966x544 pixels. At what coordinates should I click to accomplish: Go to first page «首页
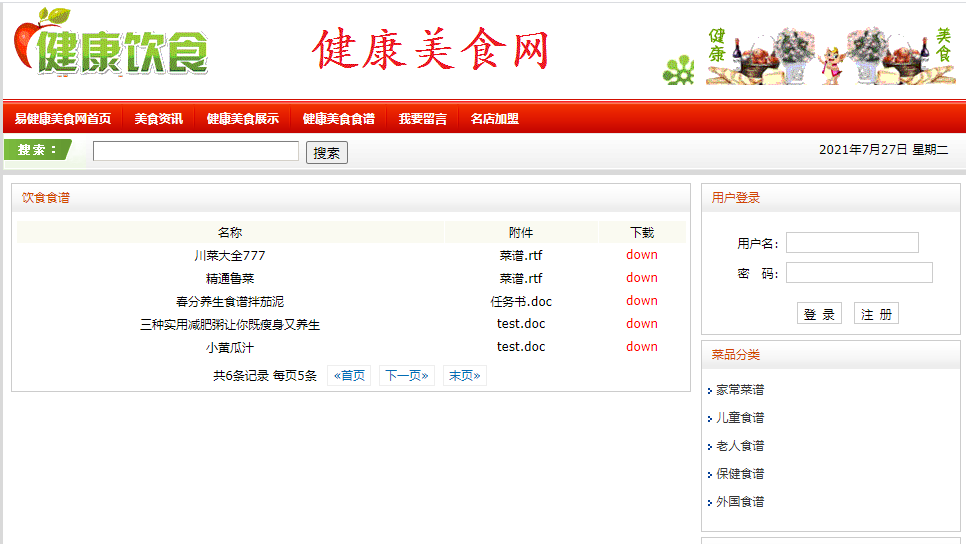tap(349, 375)
